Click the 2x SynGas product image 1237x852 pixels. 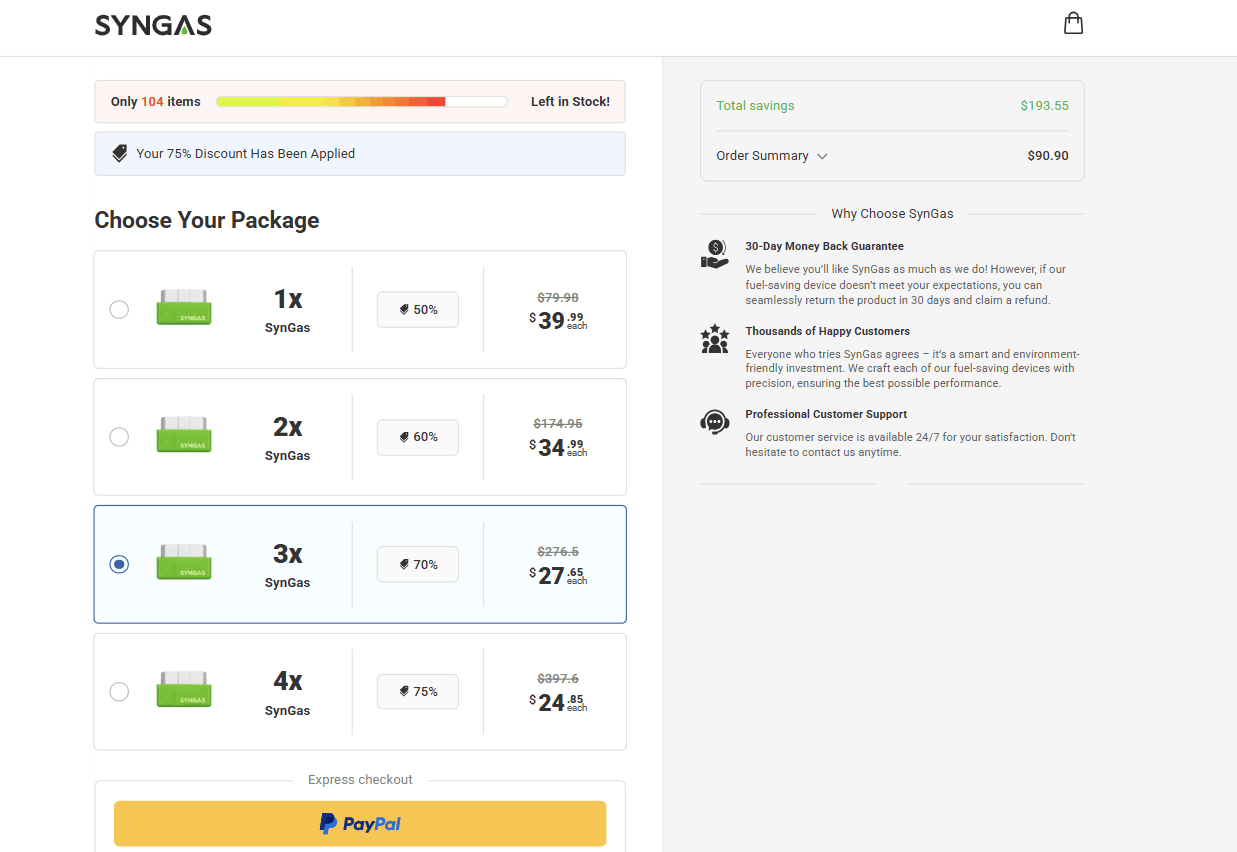184,435
